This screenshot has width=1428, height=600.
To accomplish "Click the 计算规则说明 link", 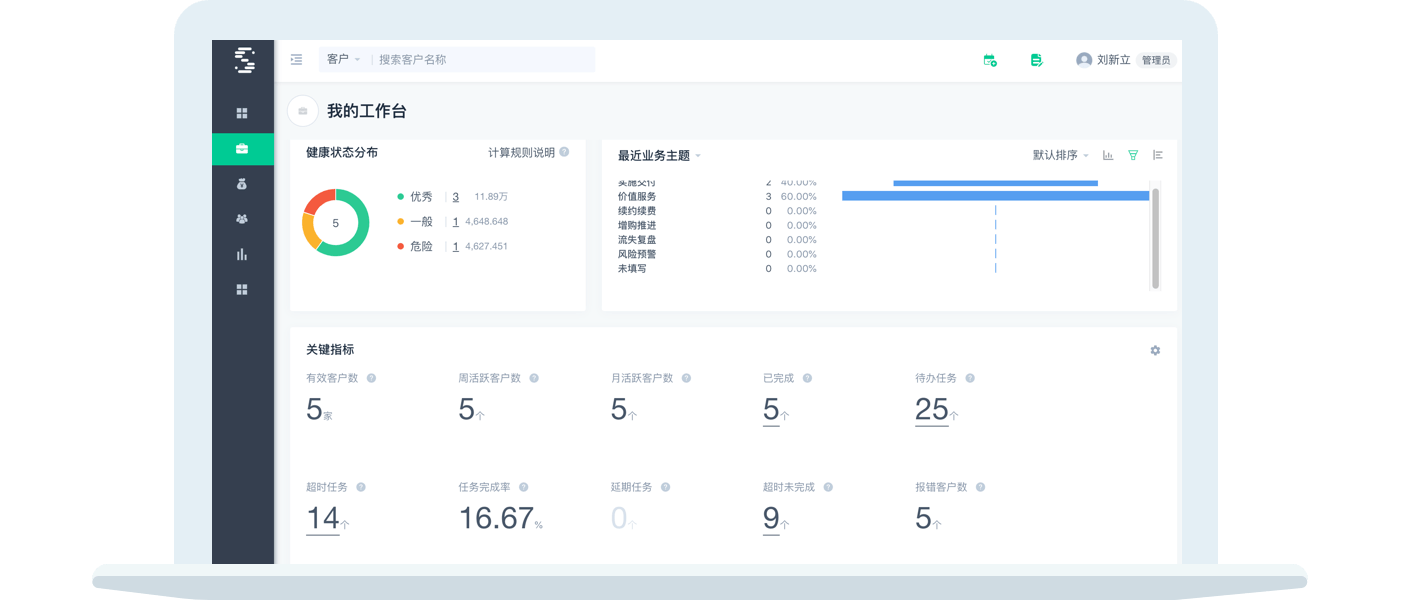I will [521, 153].
